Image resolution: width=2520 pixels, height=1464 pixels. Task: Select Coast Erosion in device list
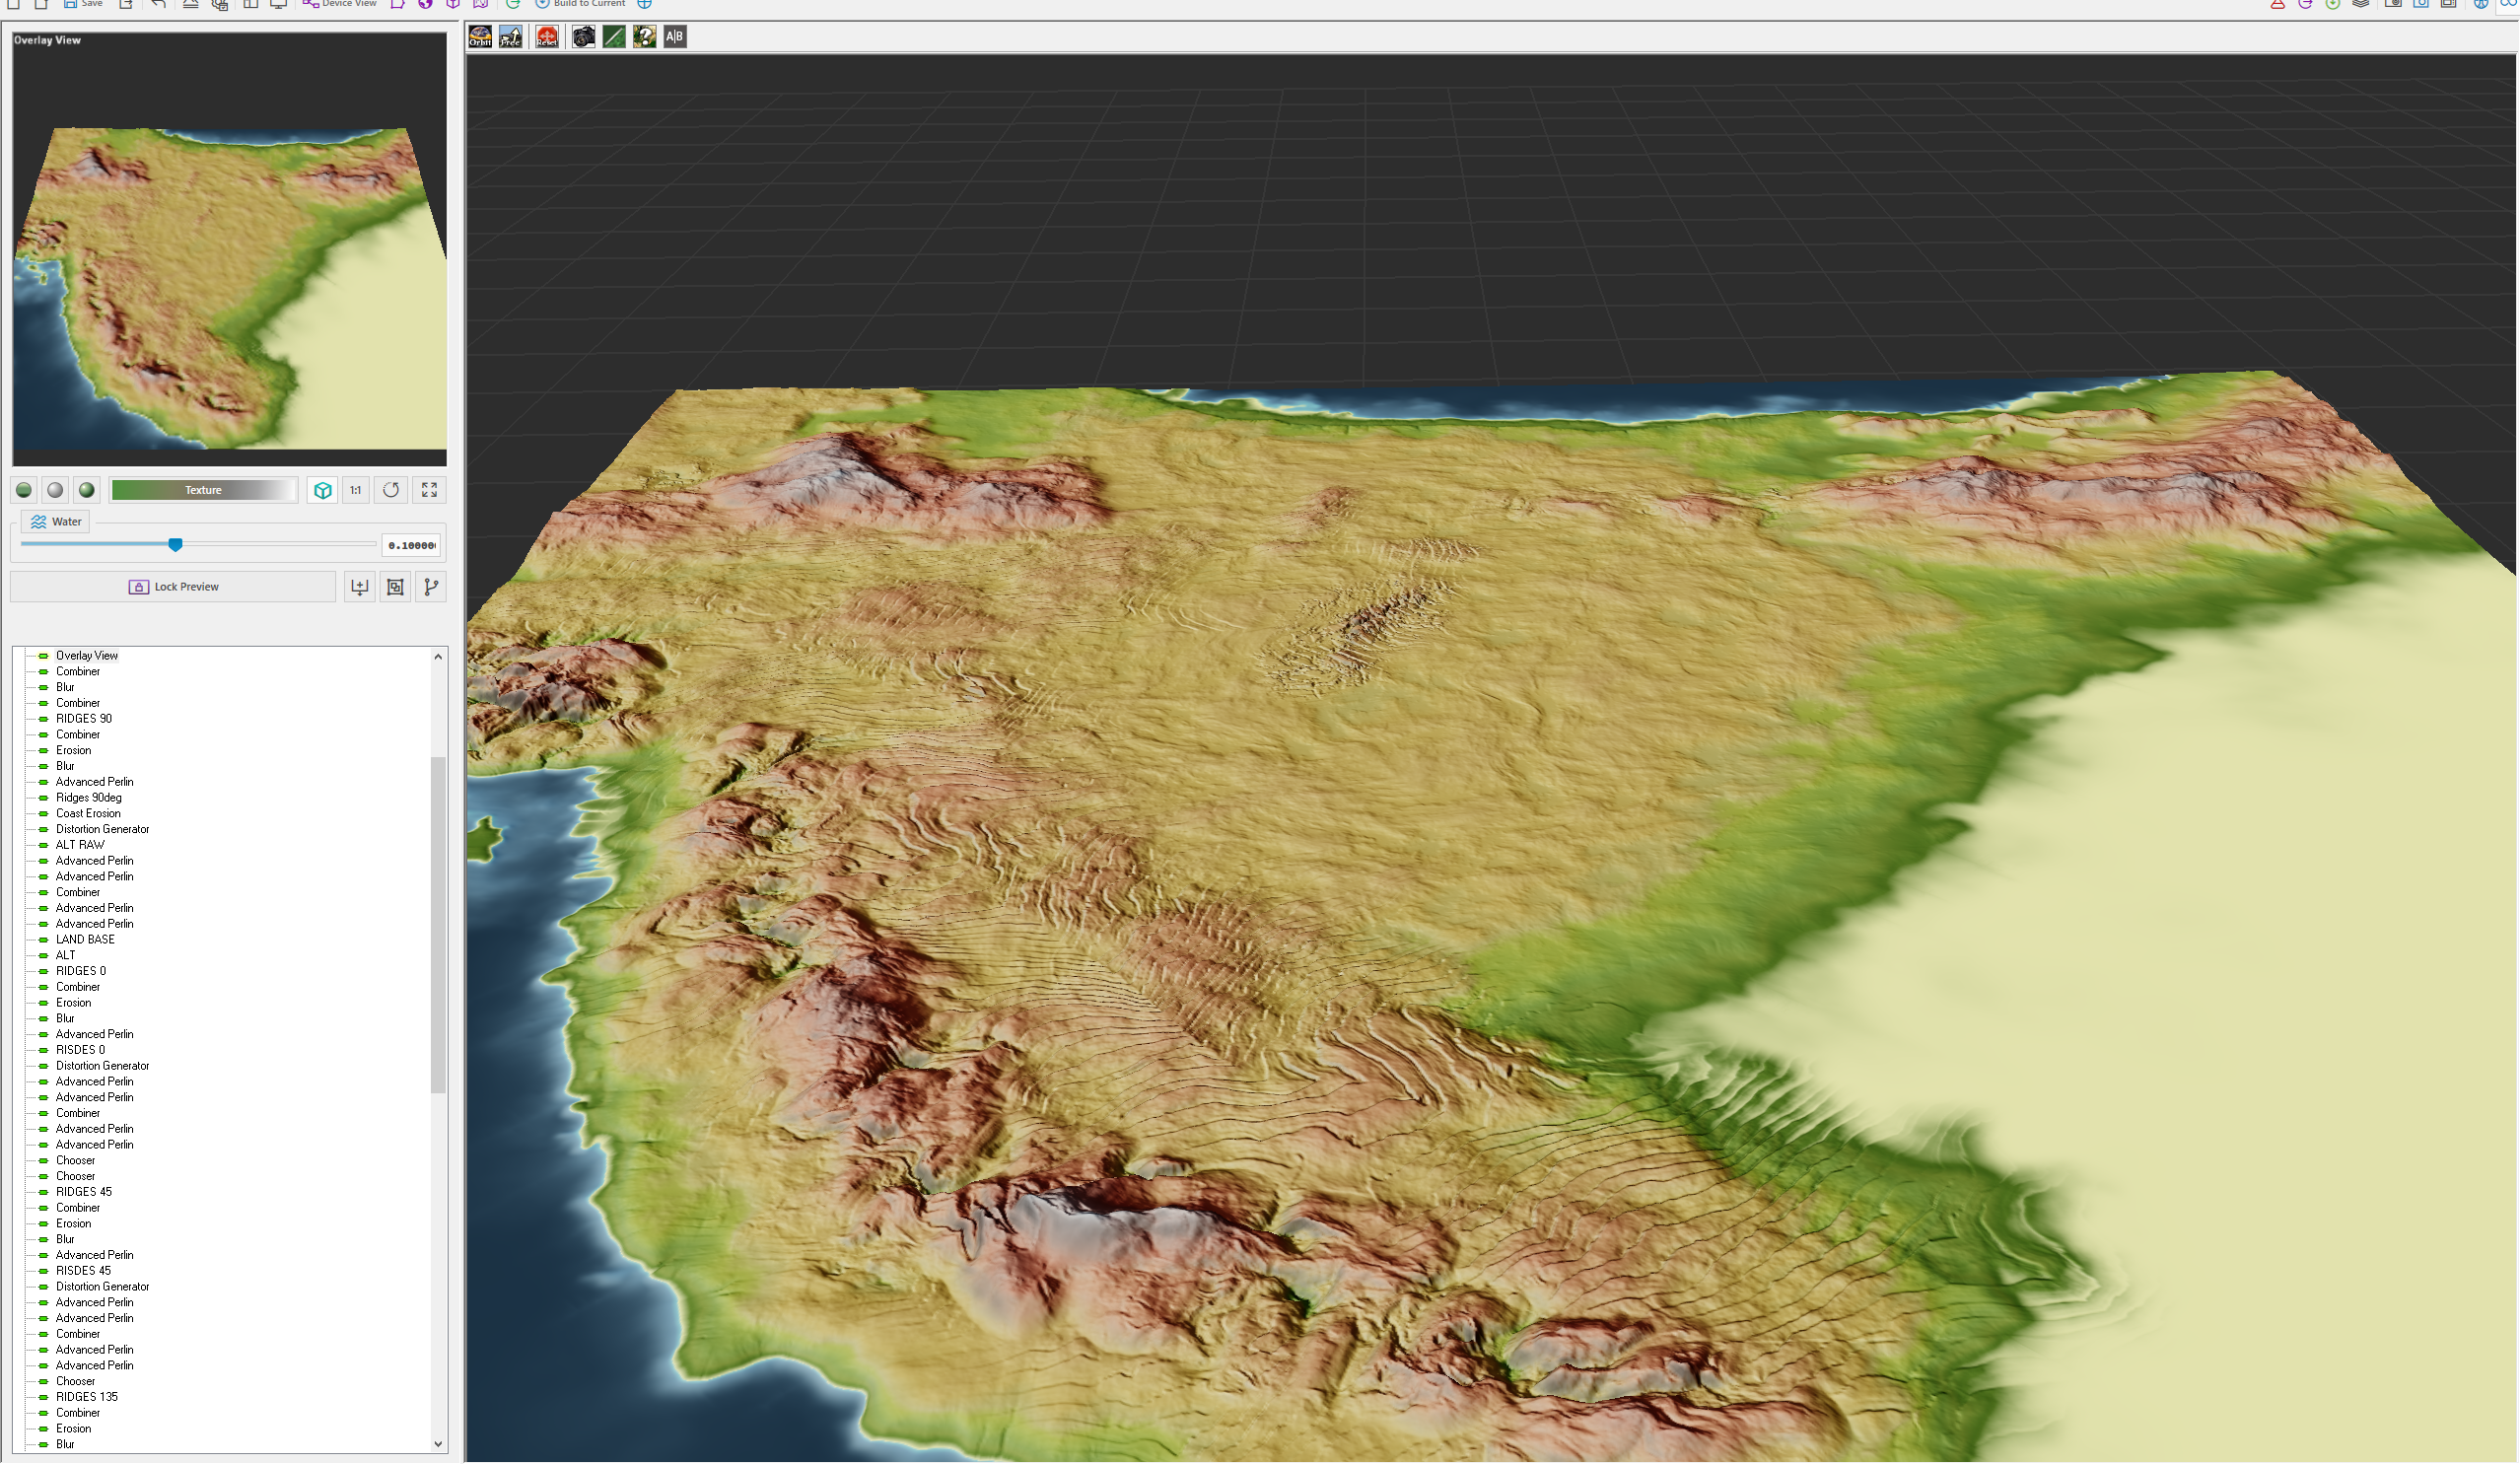(x=88, y=814)
